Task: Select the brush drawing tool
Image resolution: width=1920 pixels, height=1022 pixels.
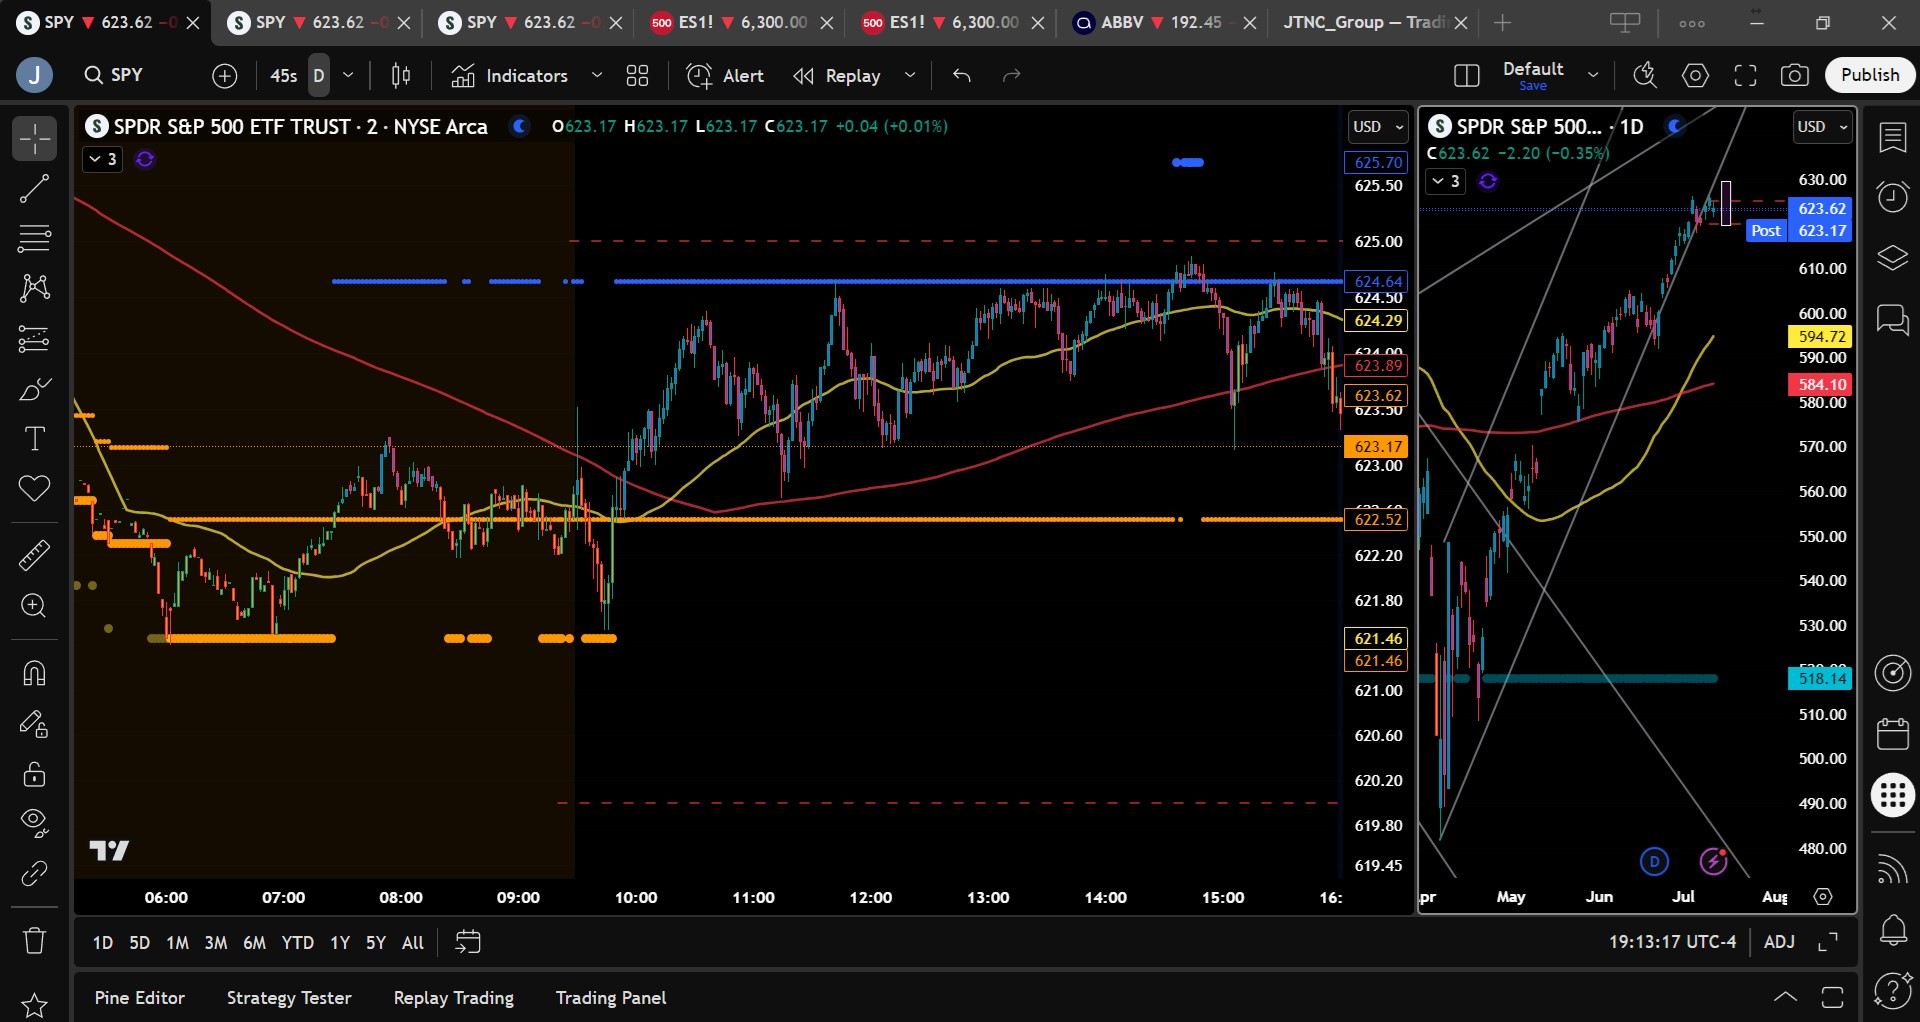Action: coord(34,389)
